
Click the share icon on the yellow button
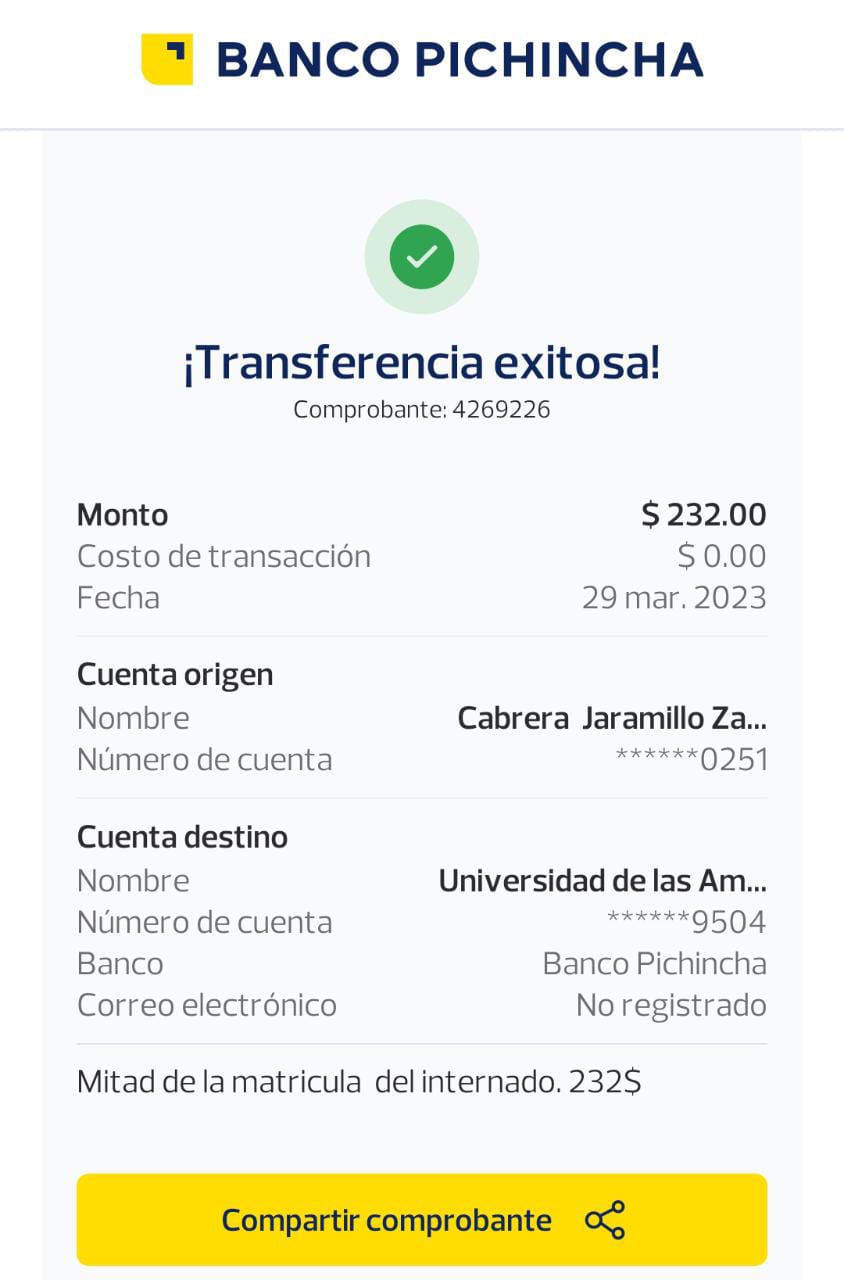coord(605,1220)
